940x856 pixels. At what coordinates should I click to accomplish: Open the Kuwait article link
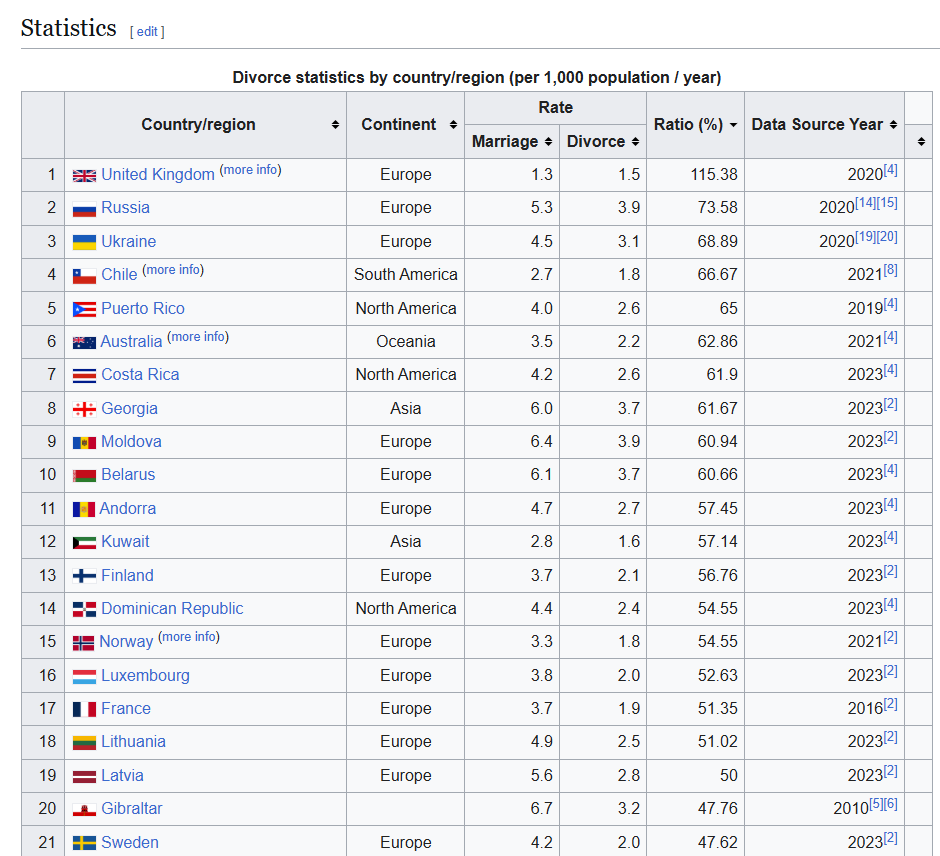pos(125,541)
